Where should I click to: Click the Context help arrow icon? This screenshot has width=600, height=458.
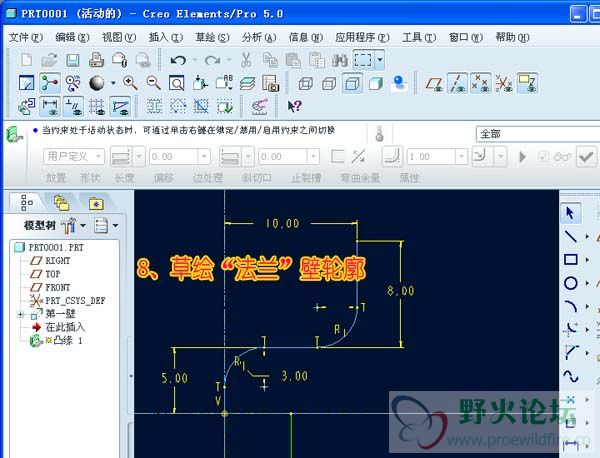(294, 106)
